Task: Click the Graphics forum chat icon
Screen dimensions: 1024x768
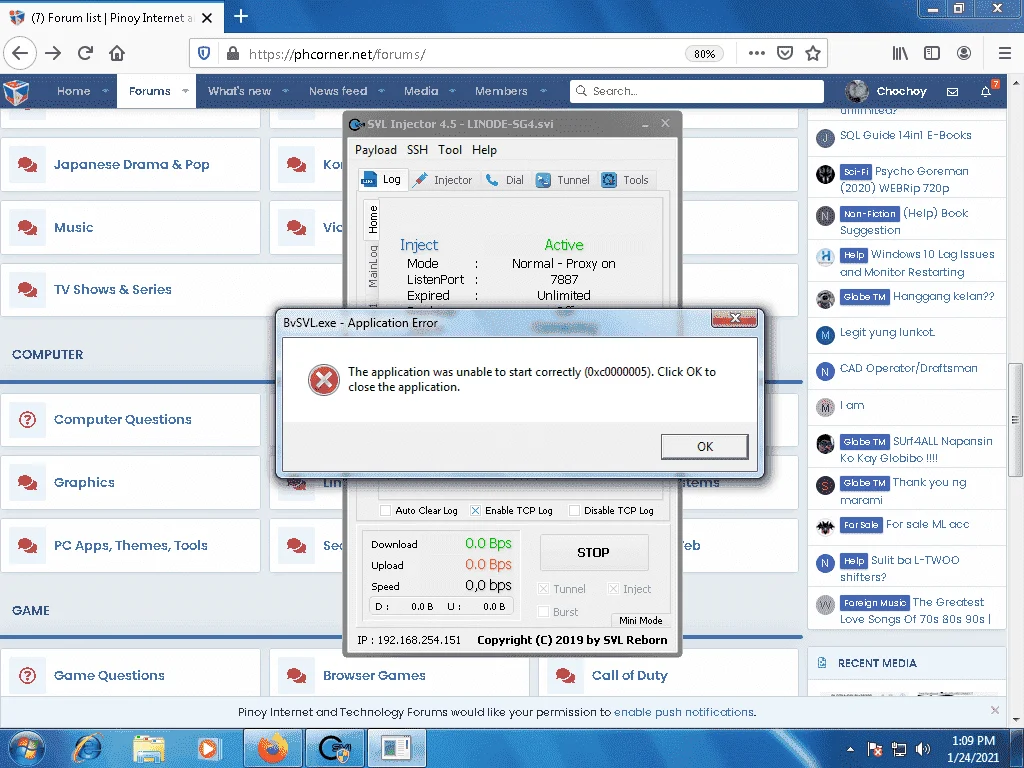Action: [x=27, y=483]
